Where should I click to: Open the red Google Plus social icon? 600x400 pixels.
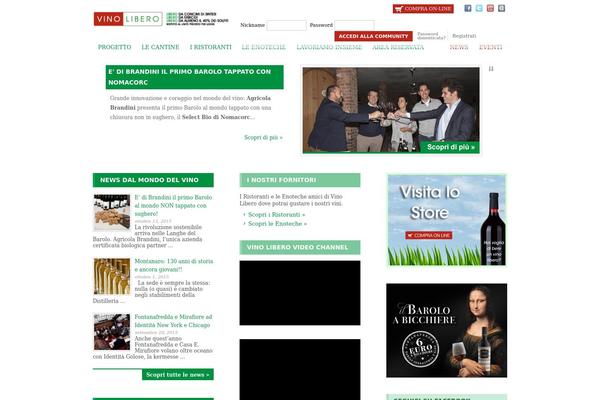tap(490, 8)
